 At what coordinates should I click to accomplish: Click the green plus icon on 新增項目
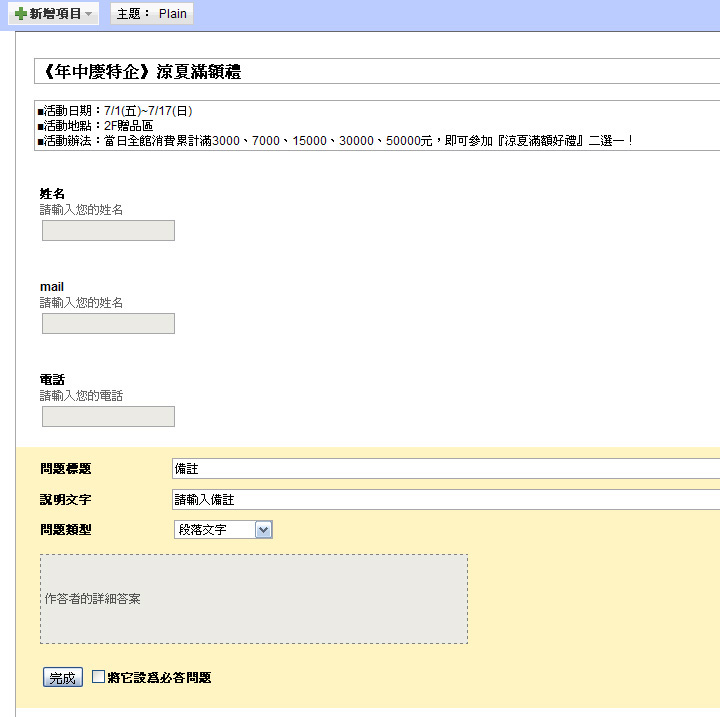[21, 14]
